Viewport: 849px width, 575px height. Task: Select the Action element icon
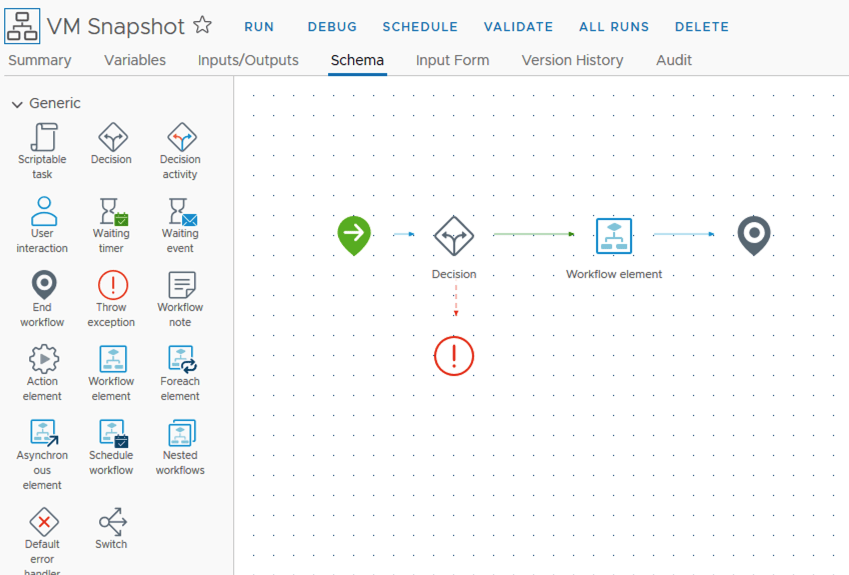43,360
